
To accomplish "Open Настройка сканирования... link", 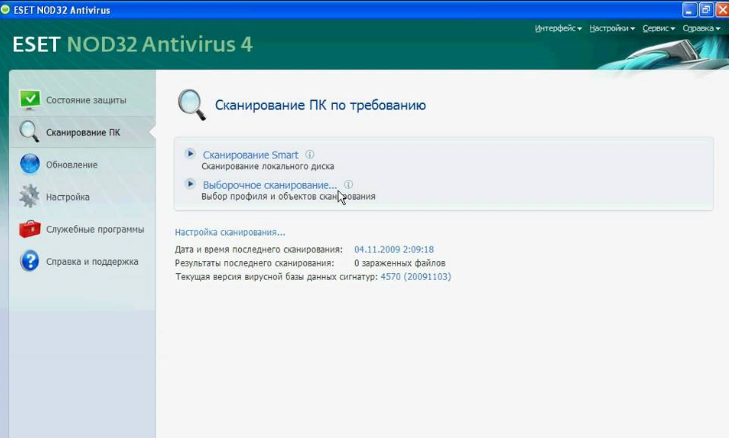I will pos(230,232).
